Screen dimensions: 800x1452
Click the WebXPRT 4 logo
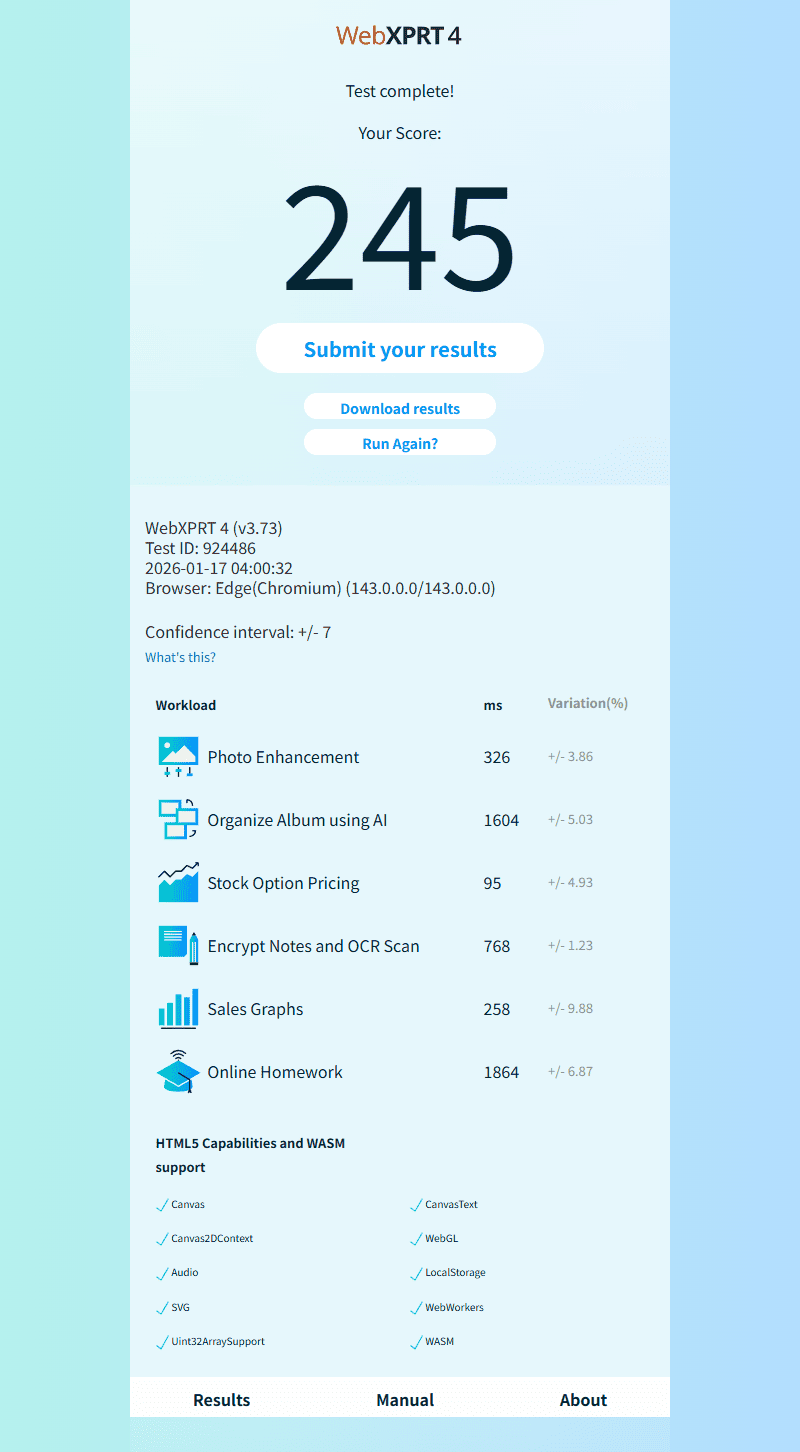[x=399, y=36]
